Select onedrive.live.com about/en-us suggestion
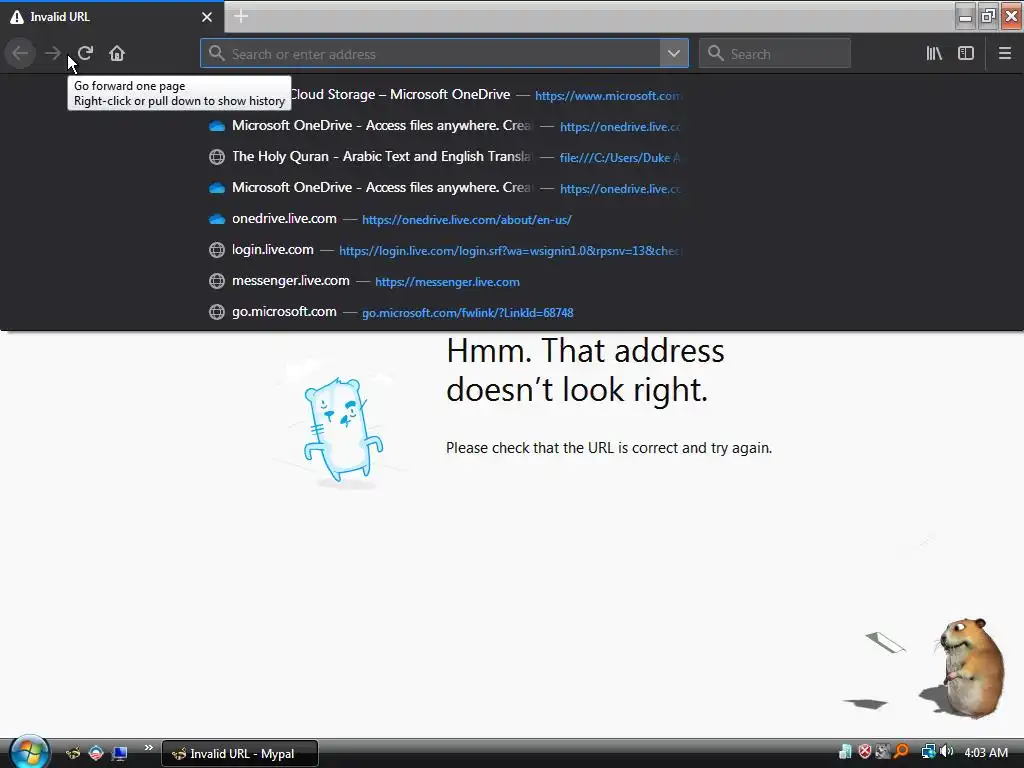The height and width of the screenshot is (768, 1024). (x=444, y=219)
